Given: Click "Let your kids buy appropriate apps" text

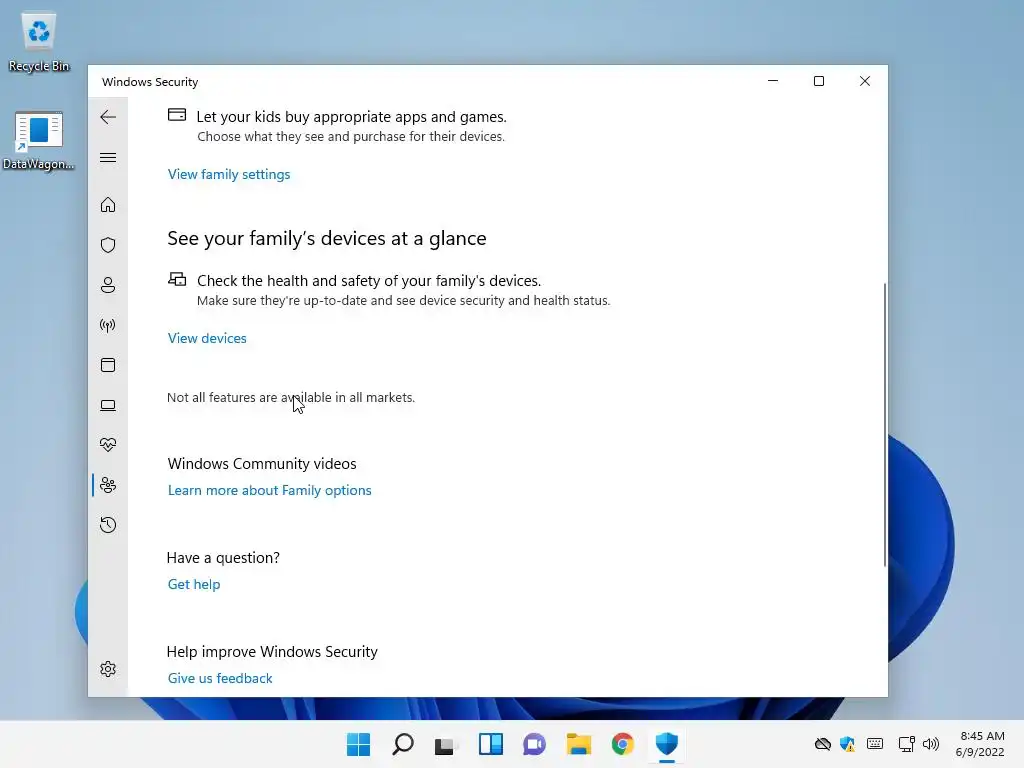Looking at the screenshot, I should pyautogui.click(x=351, y=117).
